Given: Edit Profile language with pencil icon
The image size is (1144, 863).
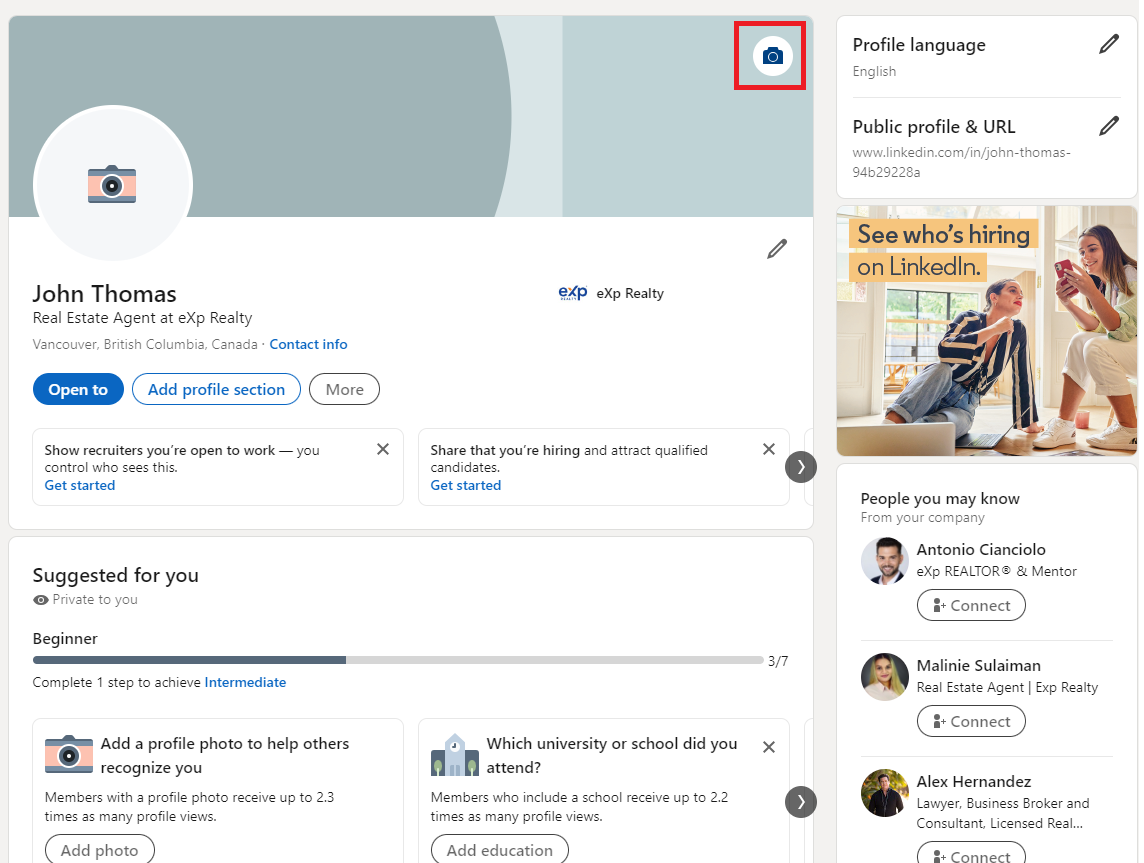Looking at the screenshot, I should [x=1108, y=44].
